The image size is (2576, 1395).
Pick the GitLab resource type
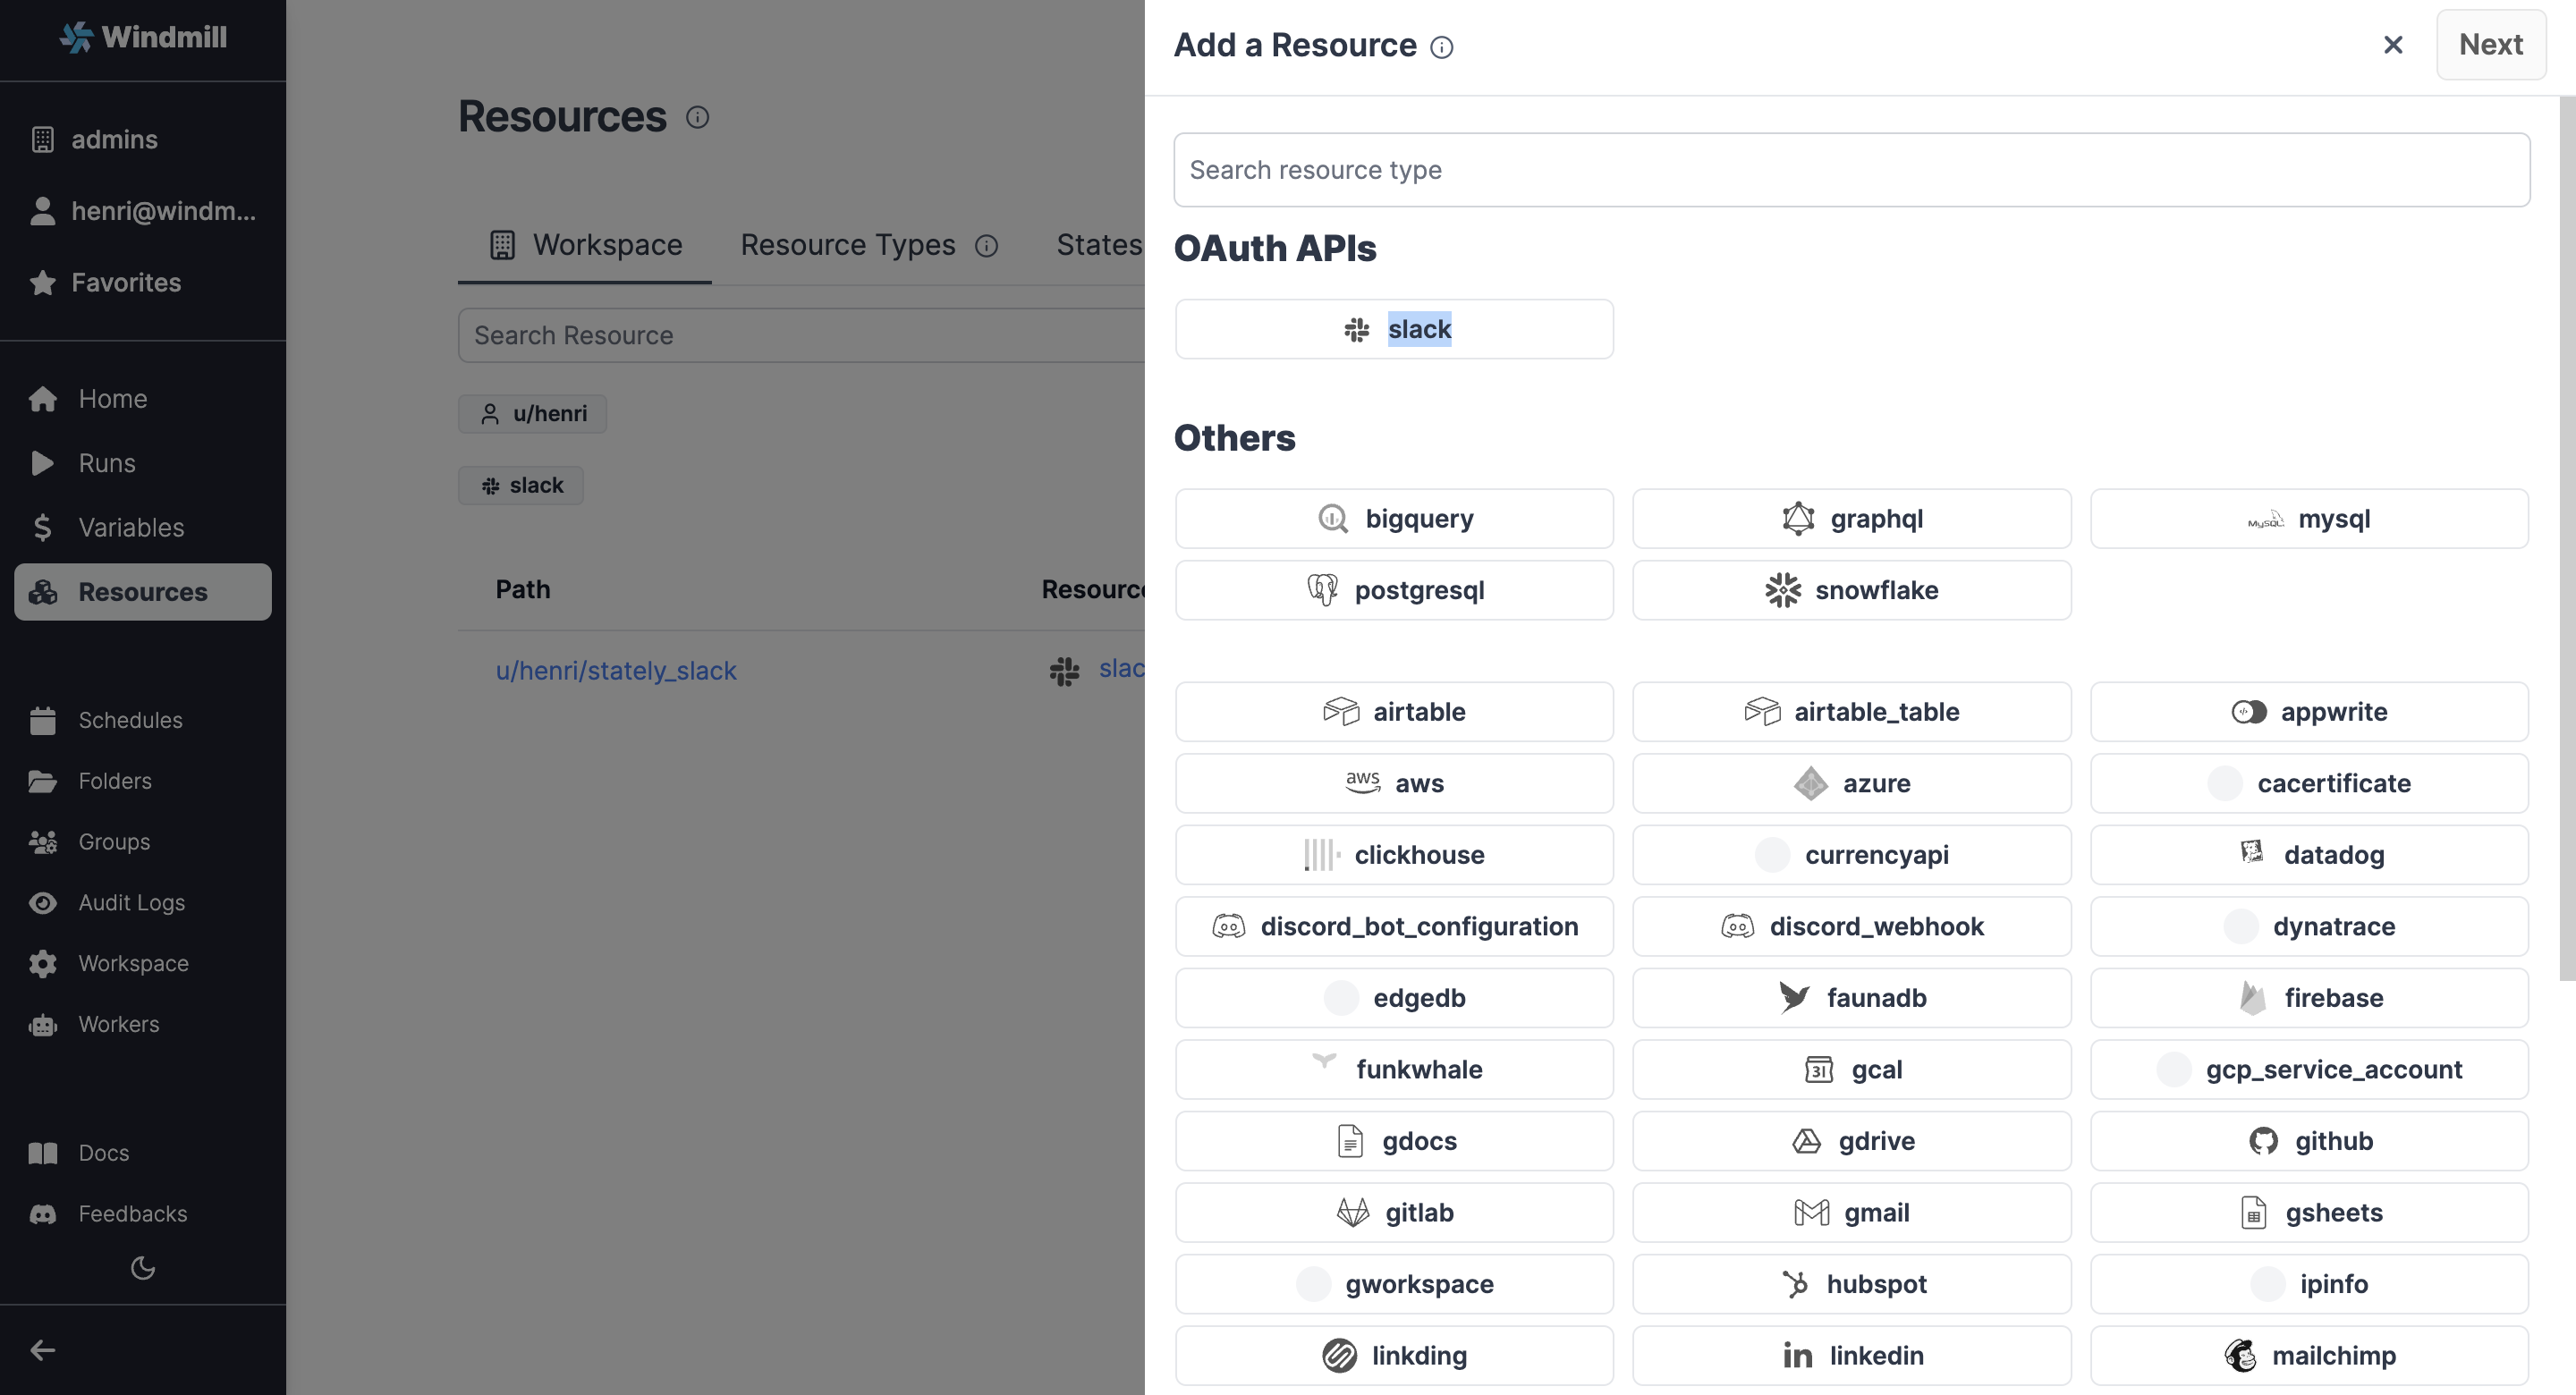pyautogui.click(x=1393, y=1212)
